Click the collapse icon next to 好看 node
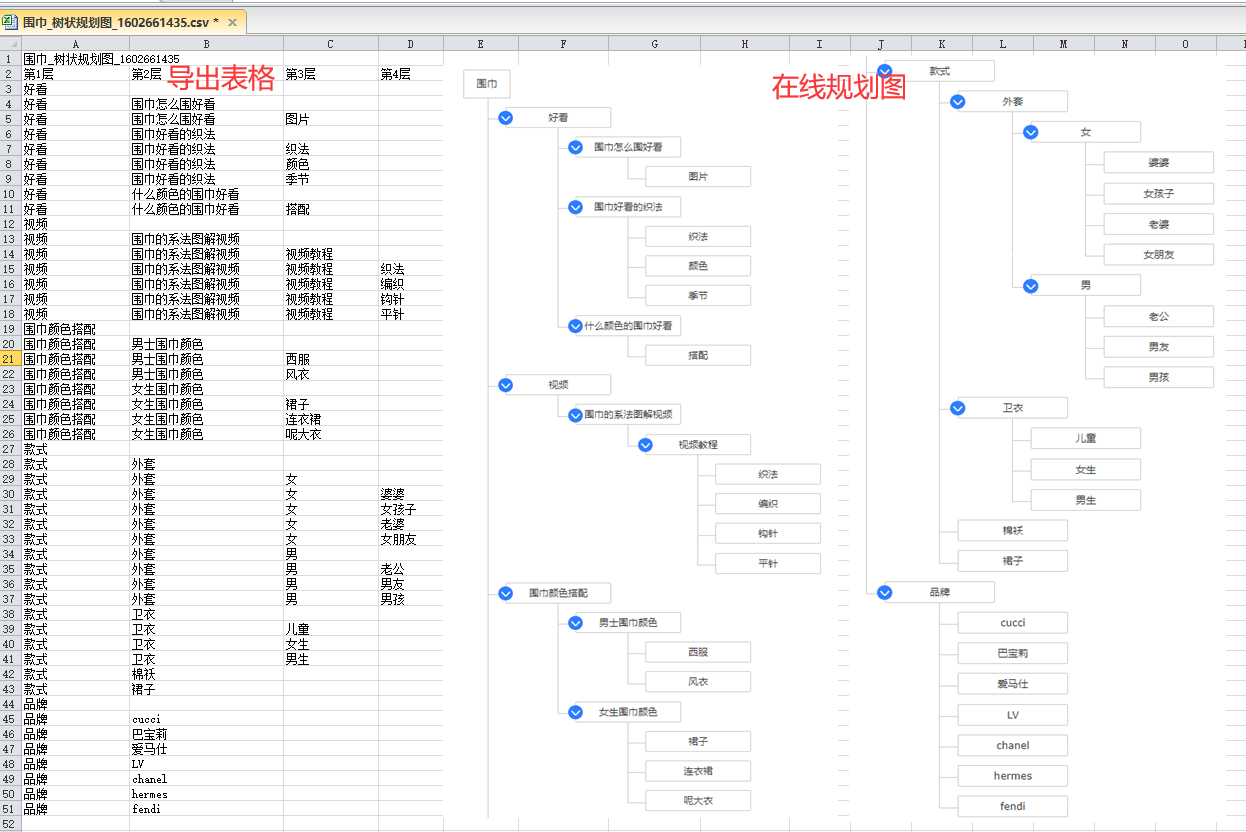 (x=505, y=117)
